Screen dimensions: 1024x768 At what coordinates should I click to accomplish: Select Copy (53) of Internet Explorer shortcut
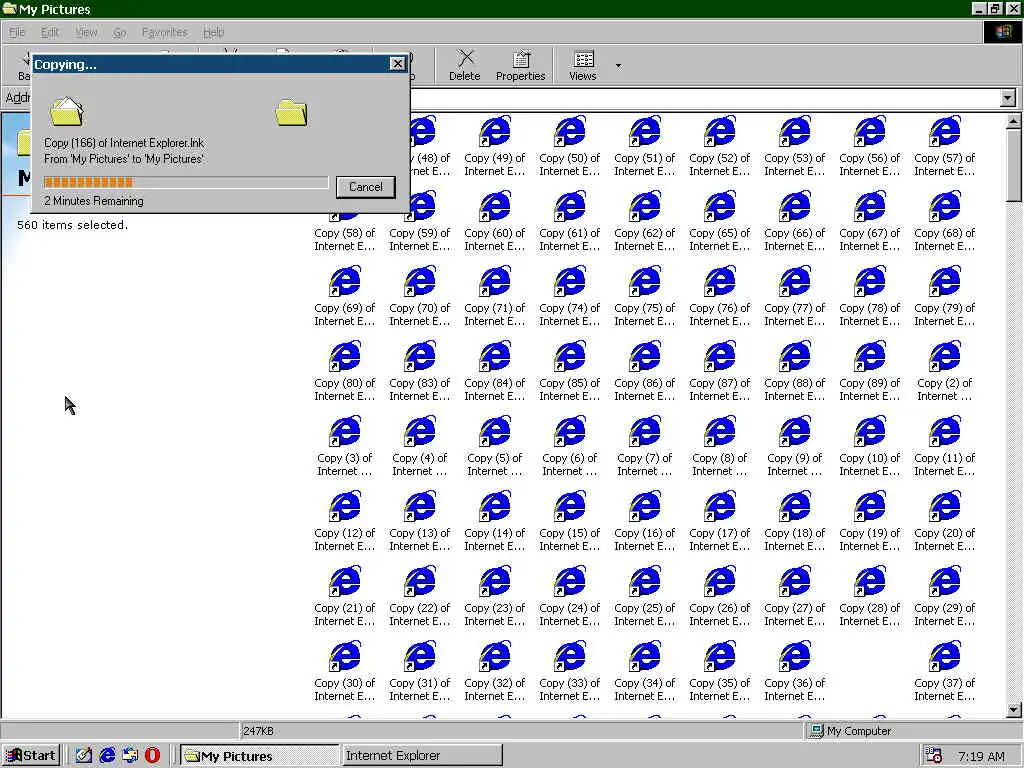tap(795, 146)
